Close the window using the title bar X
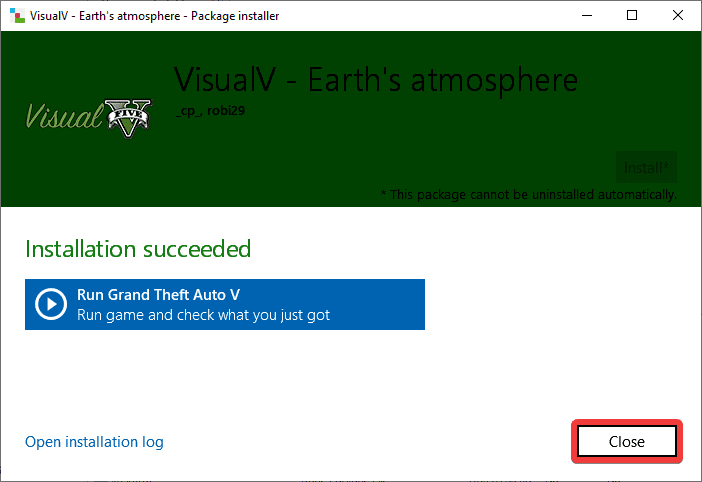This screenshot has width=702, height=482. coord(678,16)
